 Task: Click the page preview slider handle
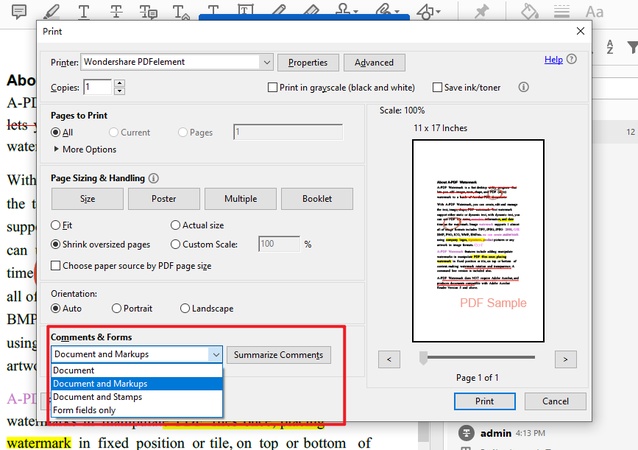(423, 358)
